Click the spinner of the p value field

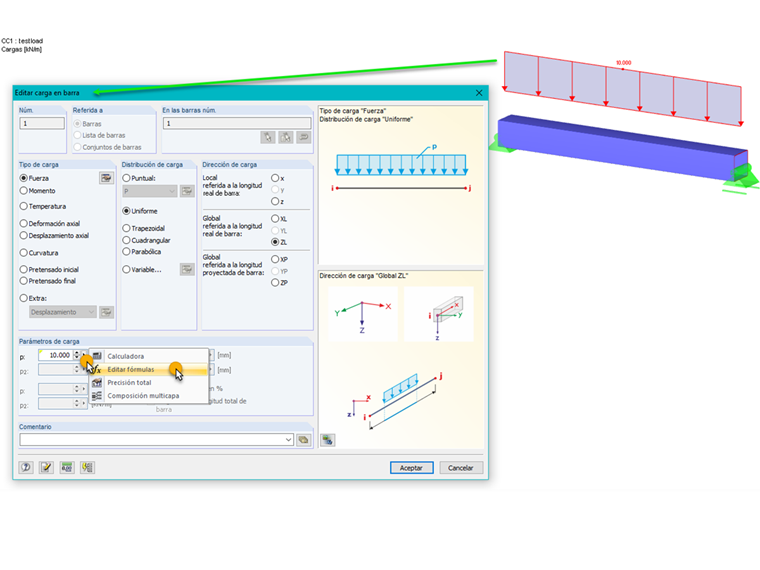point(77,355)
